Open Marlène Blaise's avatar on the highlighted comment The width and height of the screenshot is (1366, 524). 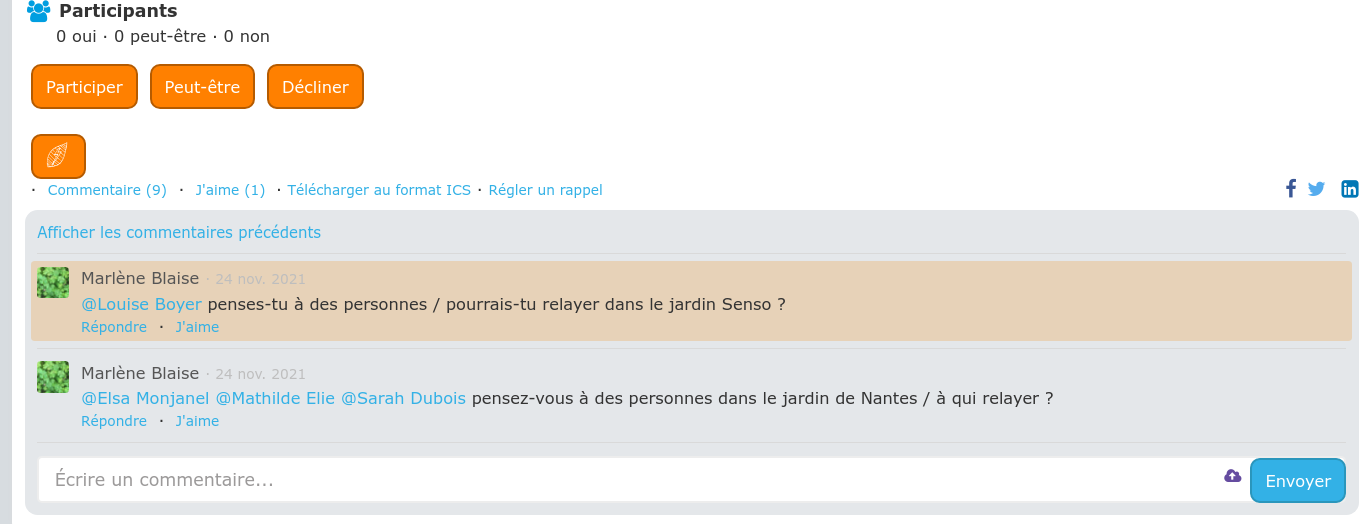[x=53, y=283]
